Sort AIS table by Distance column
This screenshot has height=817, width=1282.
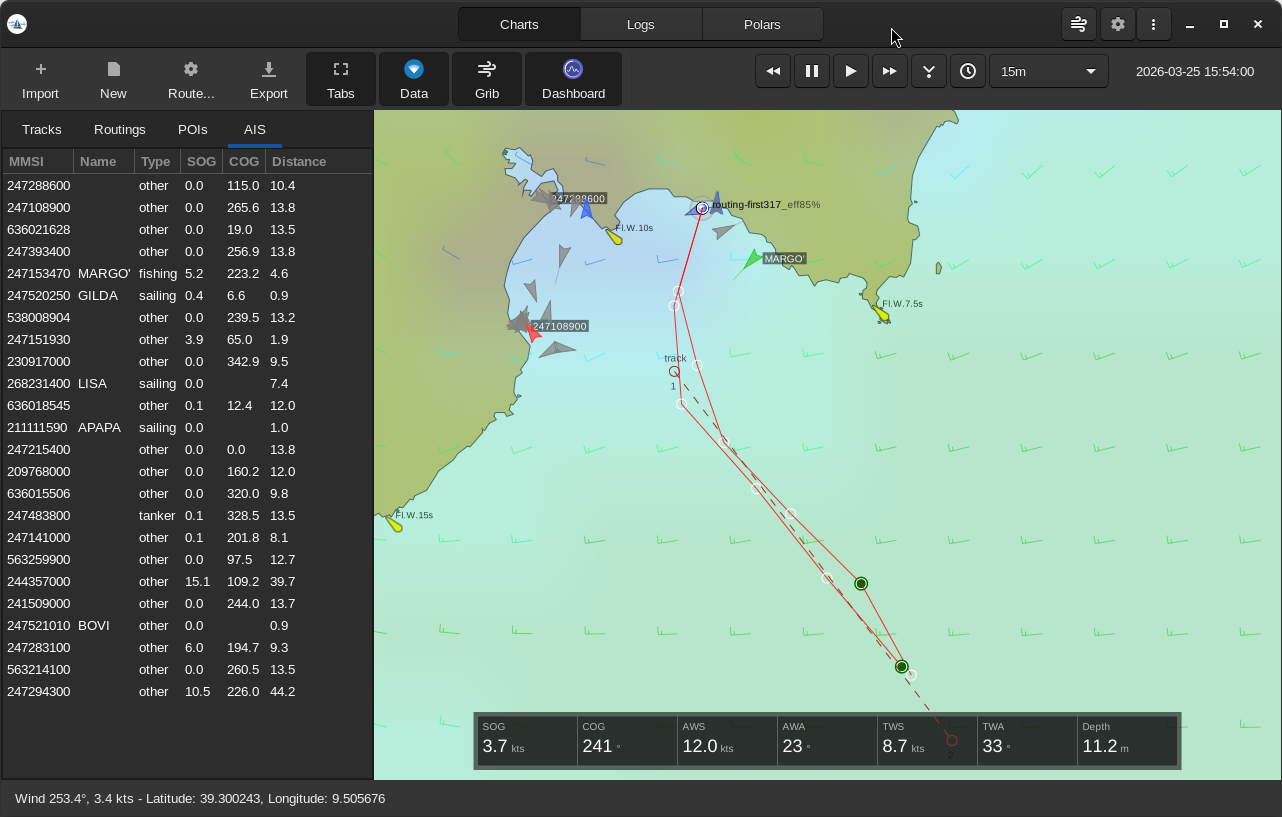point(299,161)
